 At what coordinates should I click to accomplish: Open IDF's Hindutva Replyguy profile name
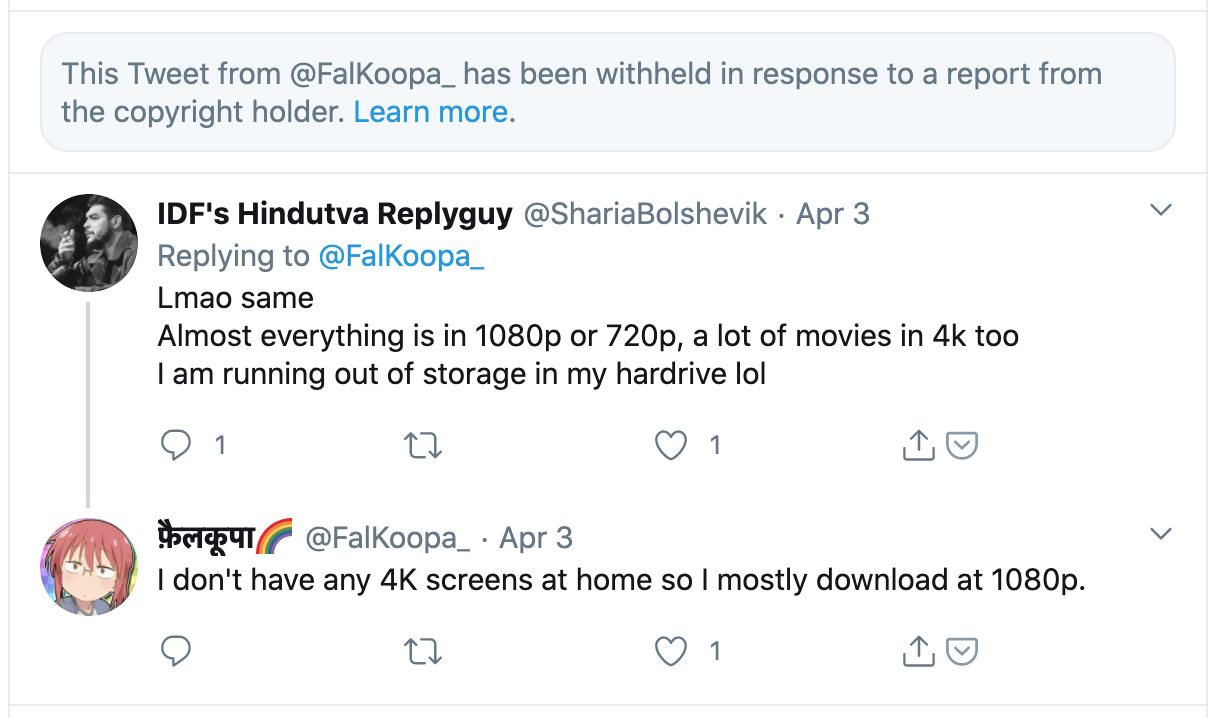point(335,213)
